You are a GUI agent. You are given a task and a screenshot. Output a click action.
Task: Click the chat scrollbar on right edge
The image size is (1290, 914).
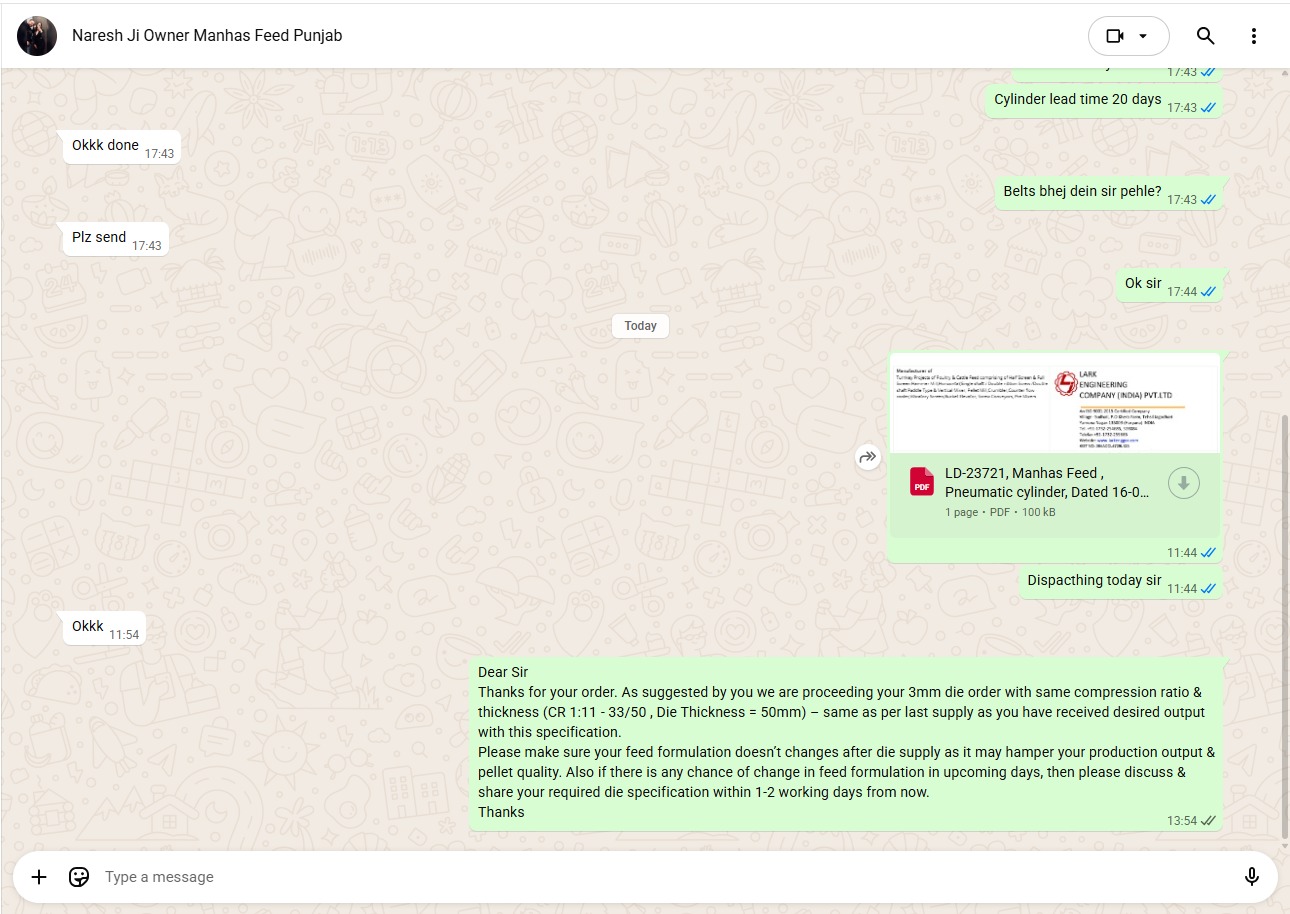1284,620
